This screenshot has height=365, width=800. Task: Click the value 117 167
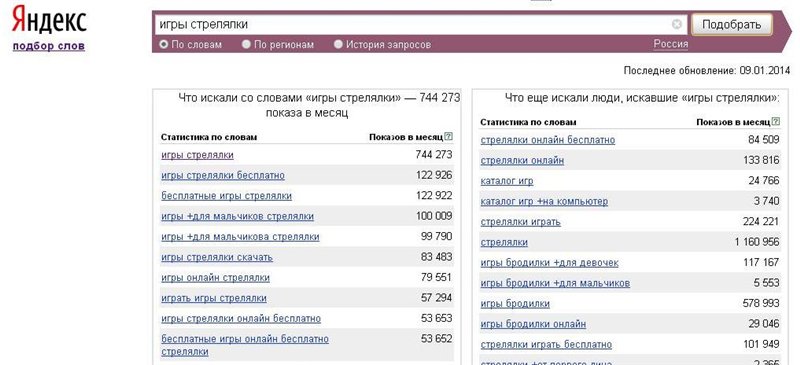click(761, 262)
